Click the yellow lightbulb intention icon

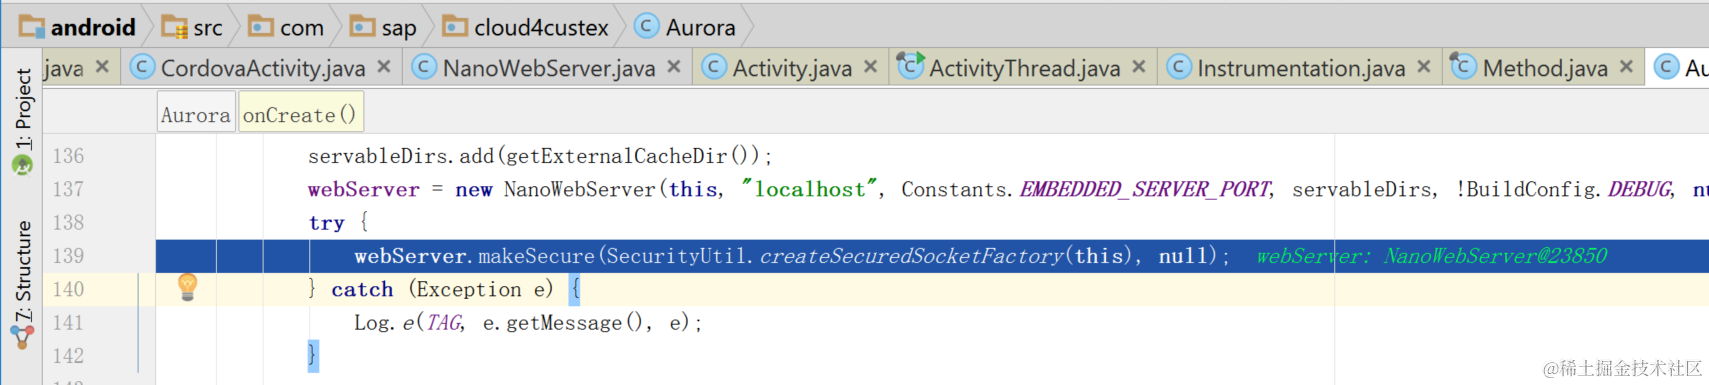[x=187, y=287]
